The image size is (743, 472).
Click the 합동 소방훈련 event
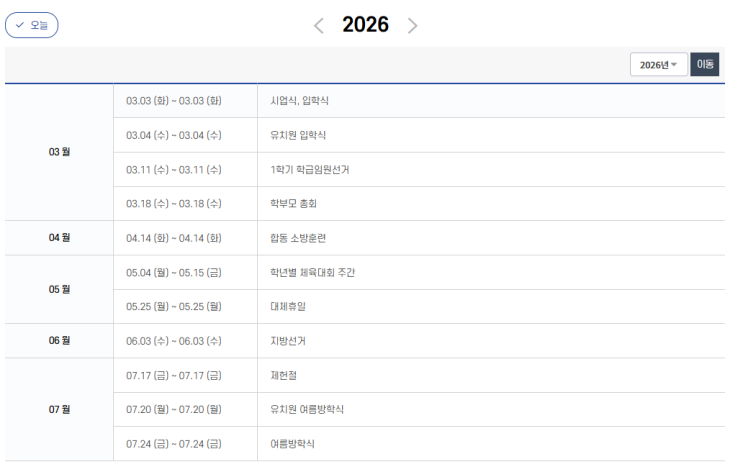click(298, 238)
